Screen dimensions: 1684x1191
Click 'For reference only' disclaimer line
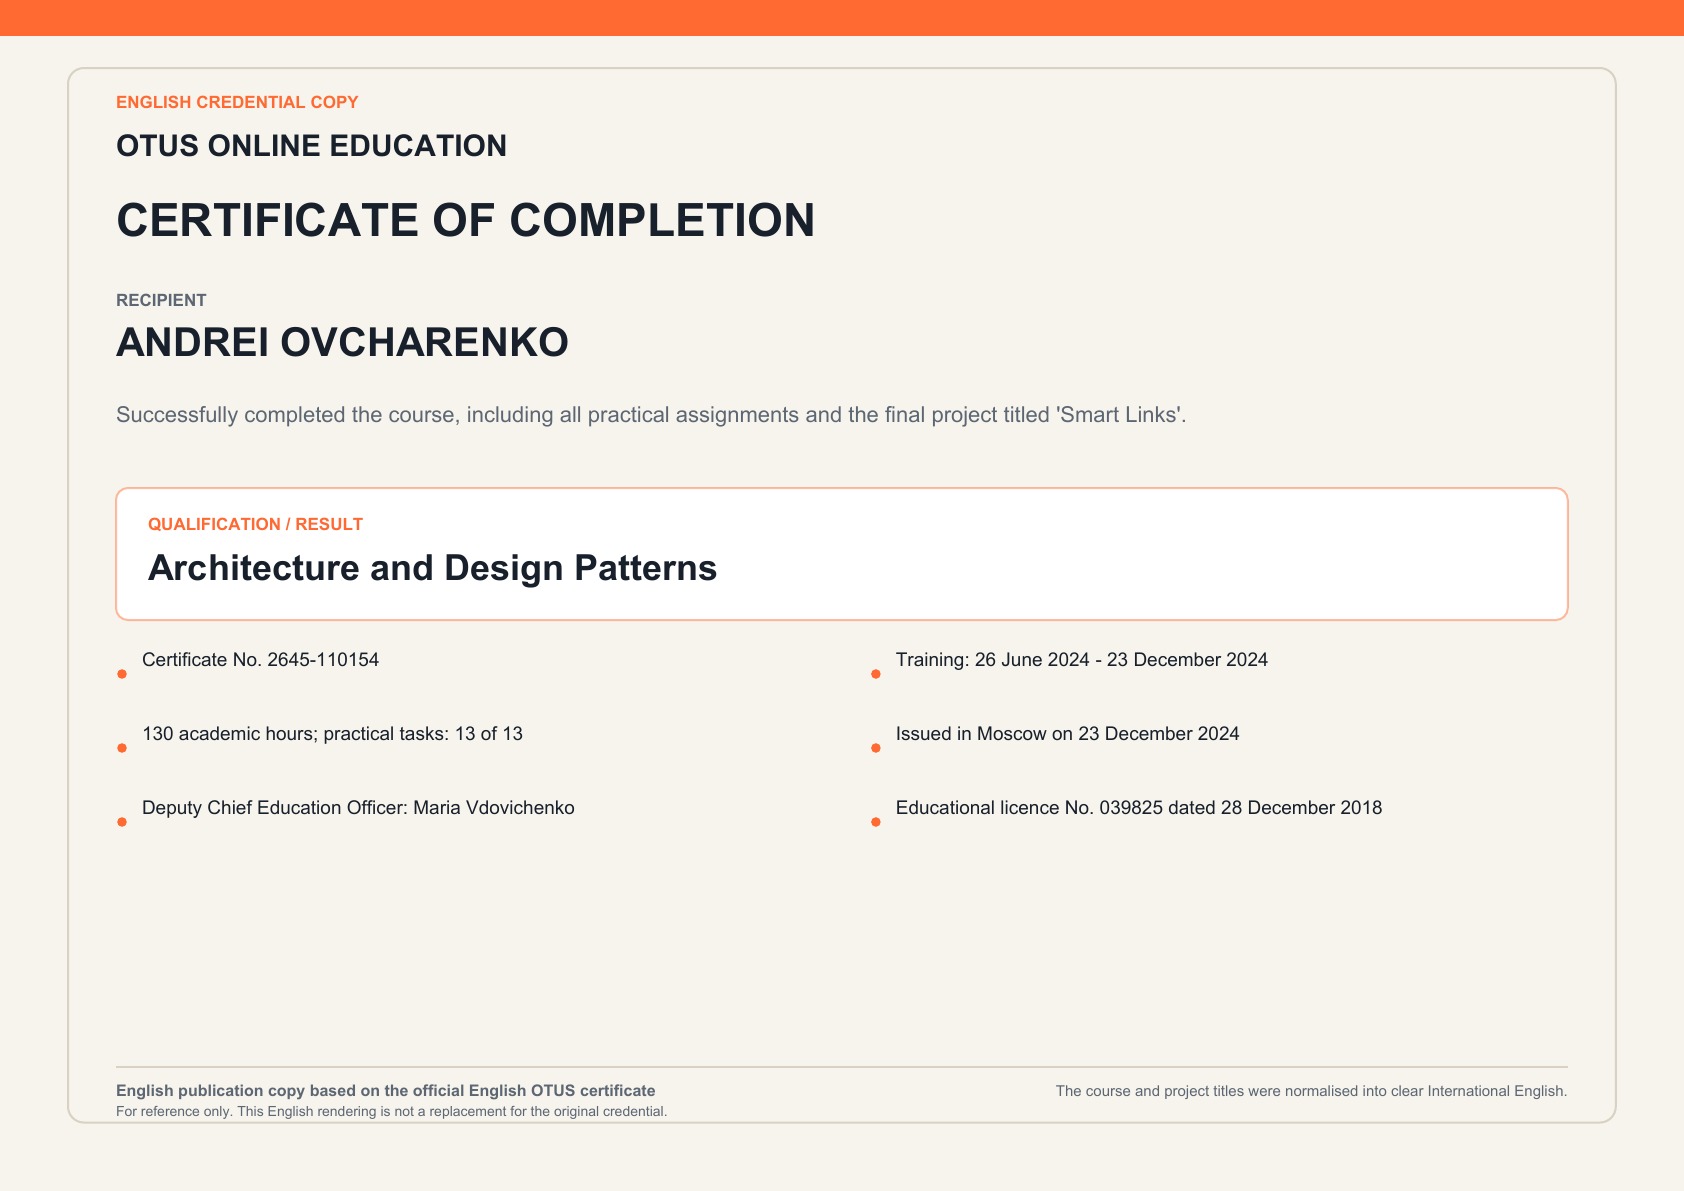[x=391, y=1112]
